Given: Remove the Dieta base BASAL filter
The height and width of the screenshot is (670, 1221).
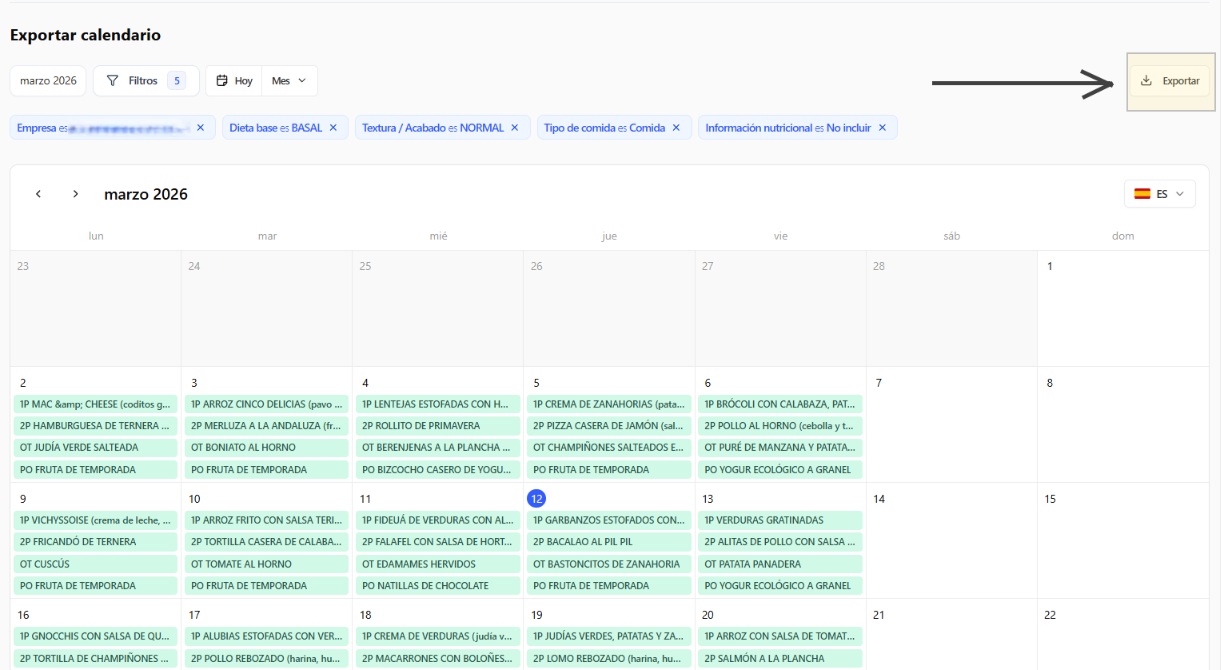Looking at the screenshot, I should (x=333, y=128).
